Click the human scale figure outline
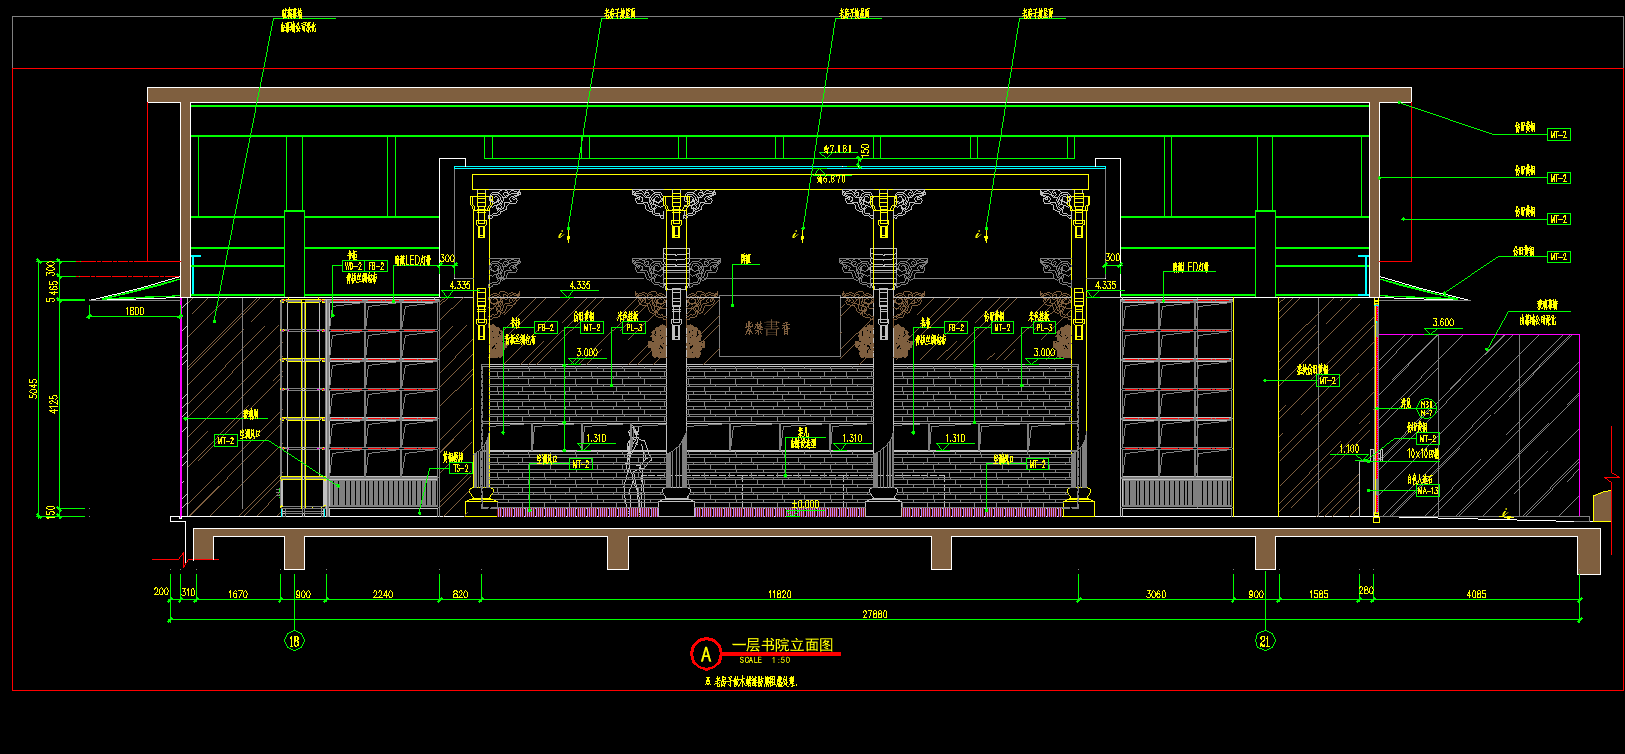 coord(634,465)
